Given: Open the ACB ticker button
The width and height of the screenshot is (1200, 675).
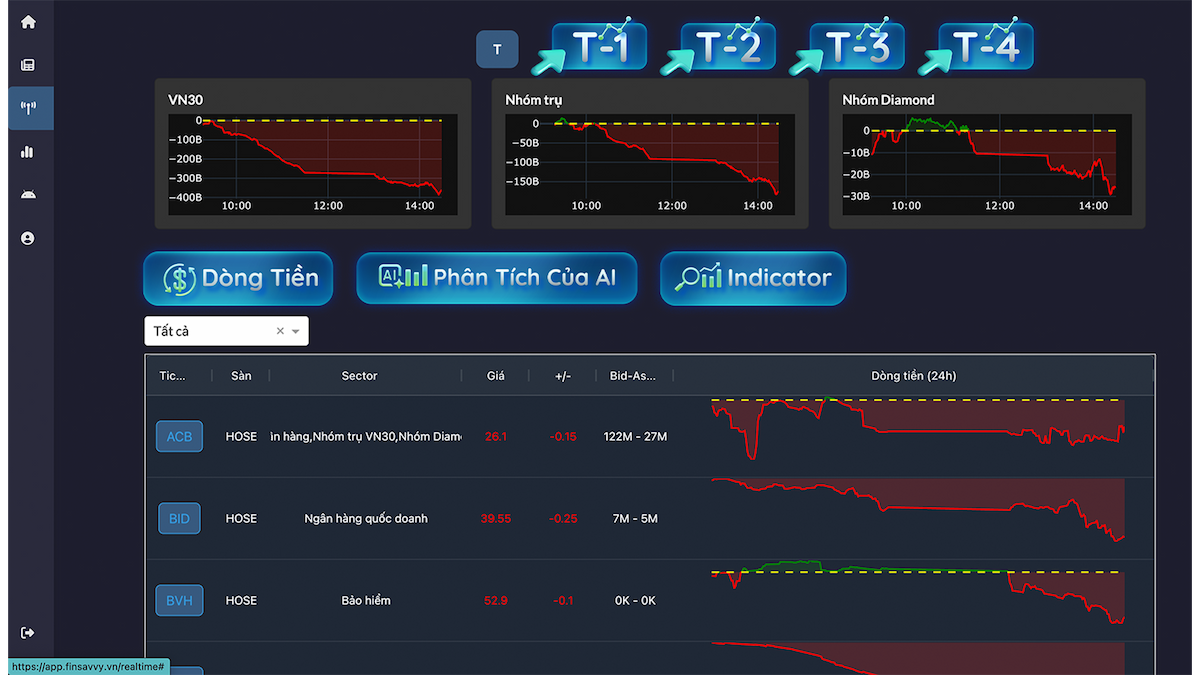Looking at the screenshot, I should click(179, 436).
